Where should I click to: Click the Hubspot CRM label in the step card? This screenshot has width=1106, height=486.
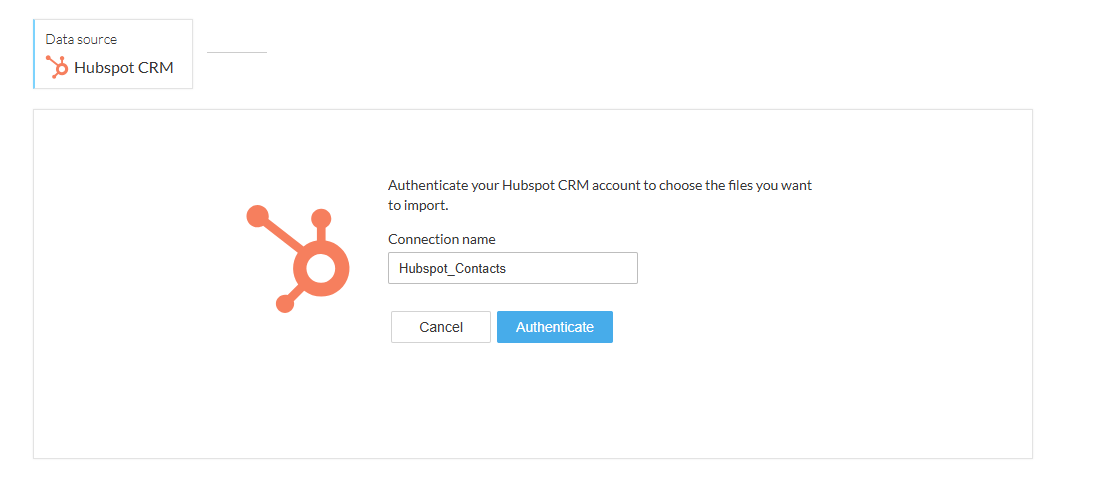[x=123, y=68]
